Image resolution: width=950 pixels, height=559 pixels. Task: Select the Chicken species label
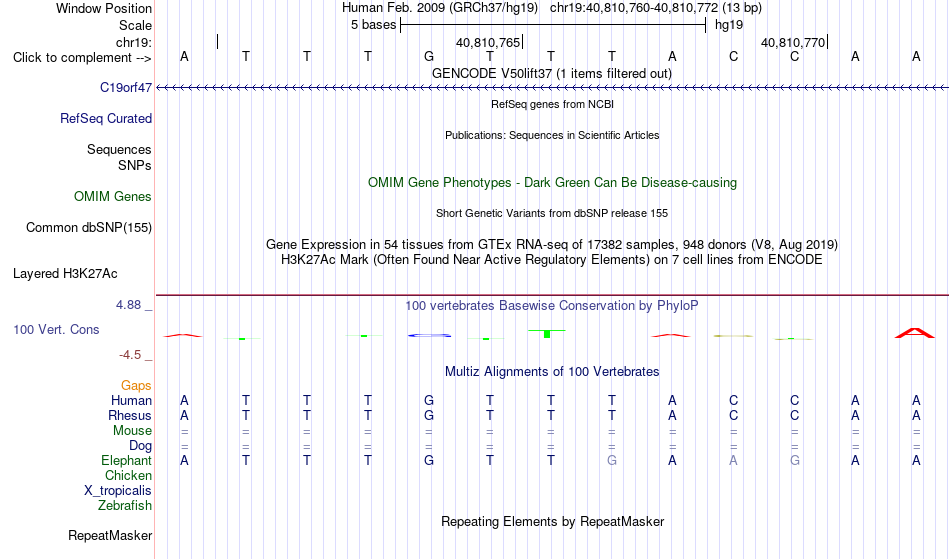(128, 475)
